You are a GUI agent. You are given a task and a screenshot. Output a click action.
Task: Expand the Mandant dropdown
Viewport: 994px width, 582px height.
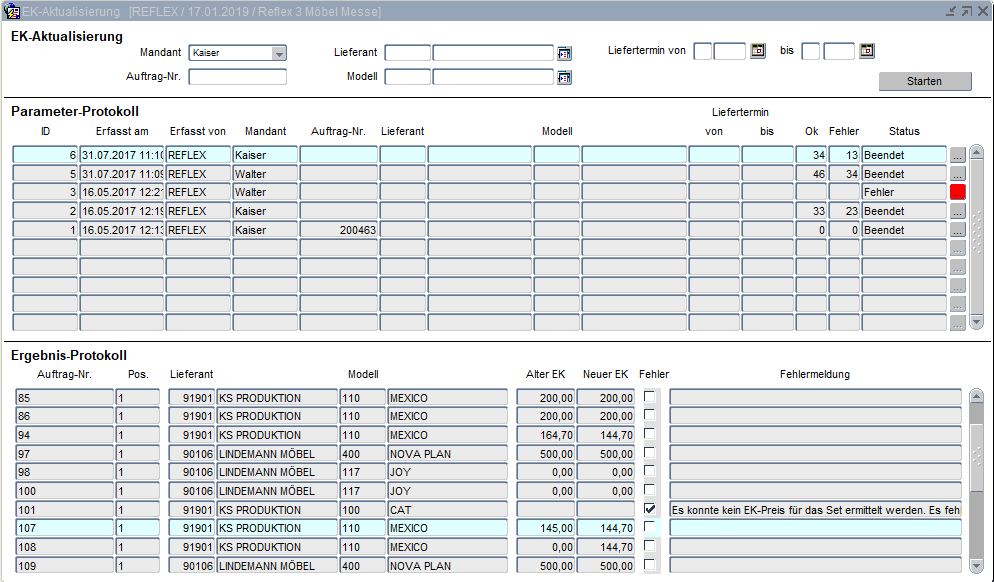[279, 53]
